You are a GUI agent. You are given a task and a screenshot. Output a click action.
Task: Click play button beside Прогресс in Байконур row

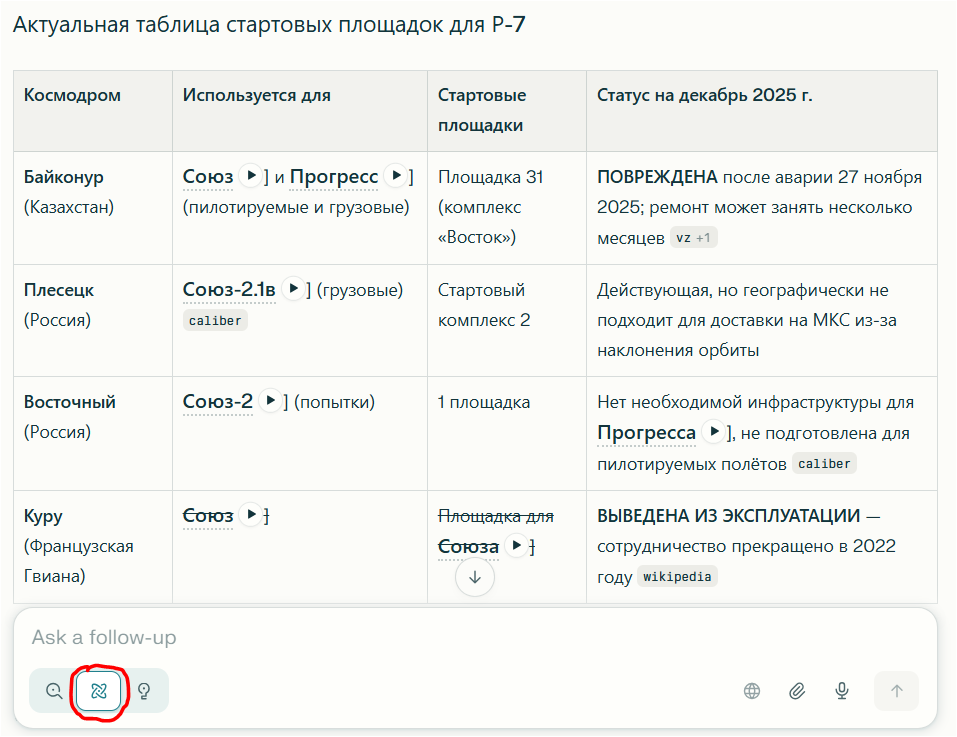396,176
